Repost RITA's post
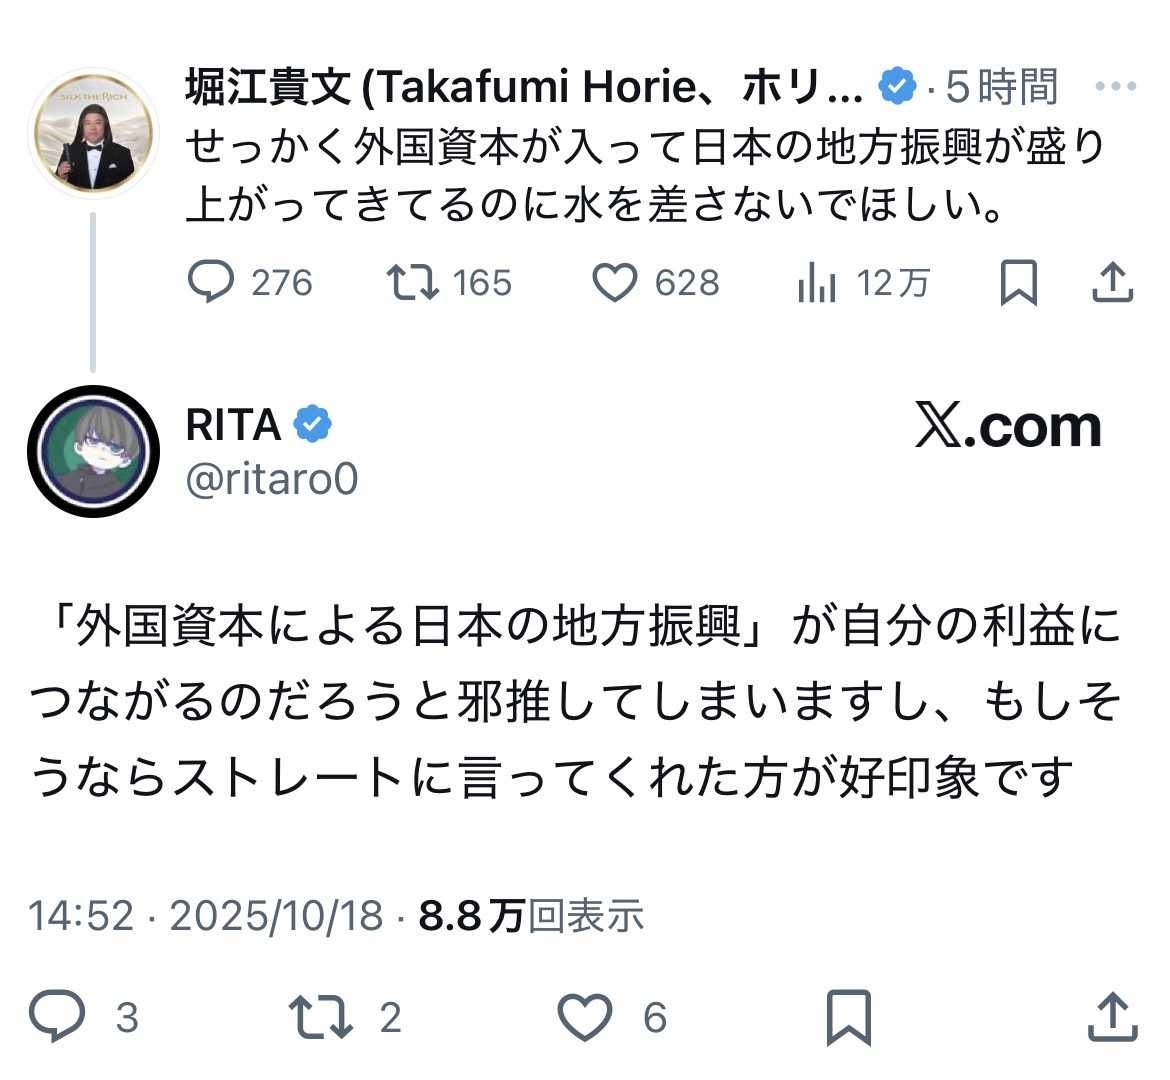 (320, 1017)
